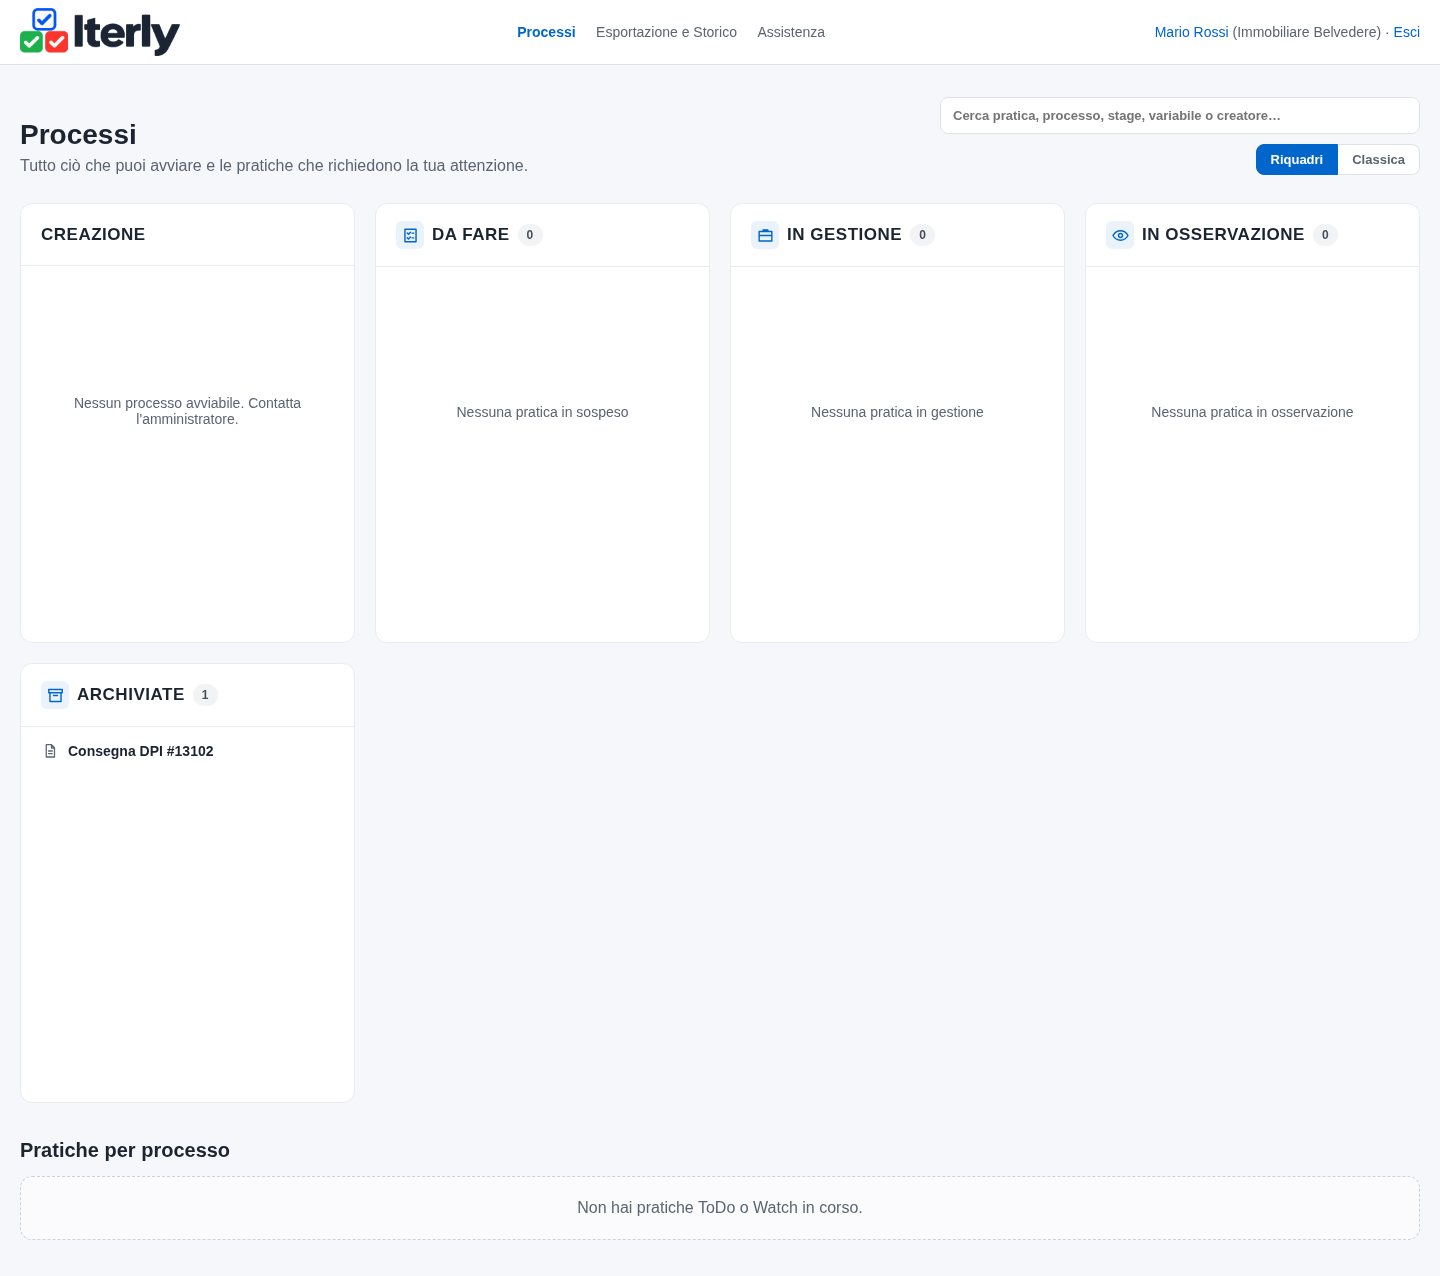Image resolution: width=1440 pixels, height=1276 pixels.
Task: Click the IN OSSERVAZIONE panel heading
Action: [x=1223, y=234]
